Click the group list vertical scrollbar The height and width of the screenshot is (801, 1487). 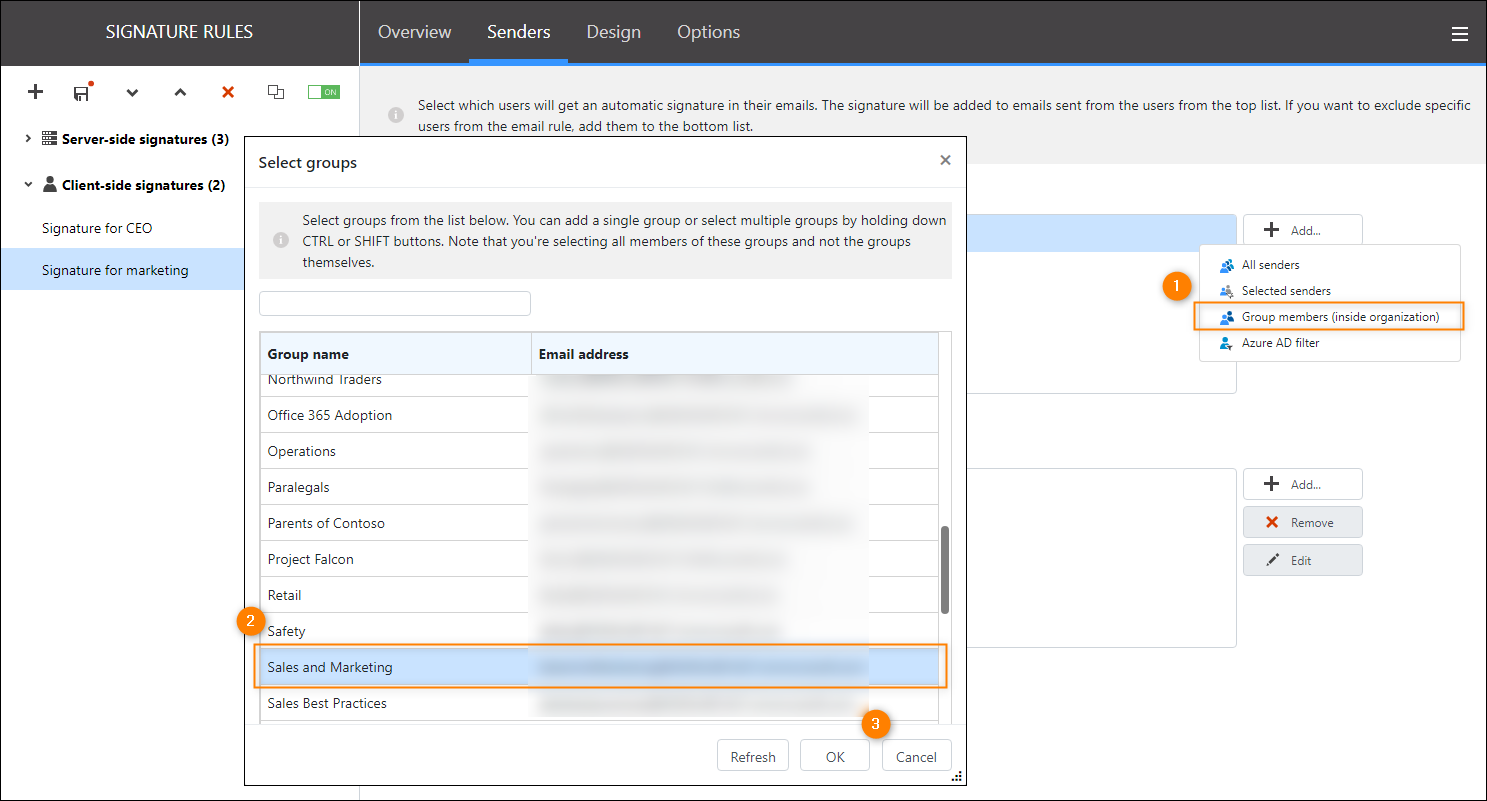point(945,569)
